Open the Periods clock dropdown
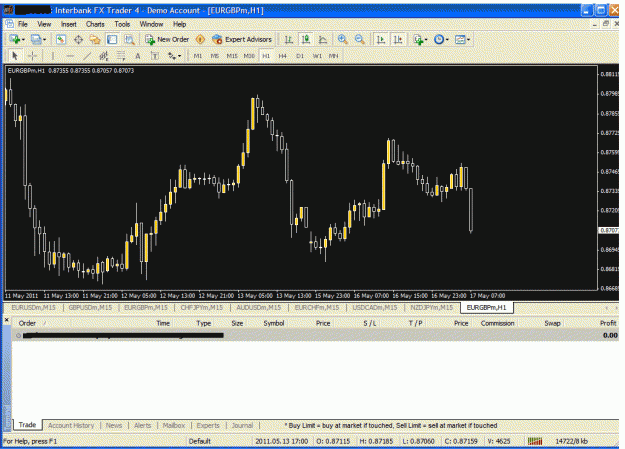625x449 pixels. 441,39
